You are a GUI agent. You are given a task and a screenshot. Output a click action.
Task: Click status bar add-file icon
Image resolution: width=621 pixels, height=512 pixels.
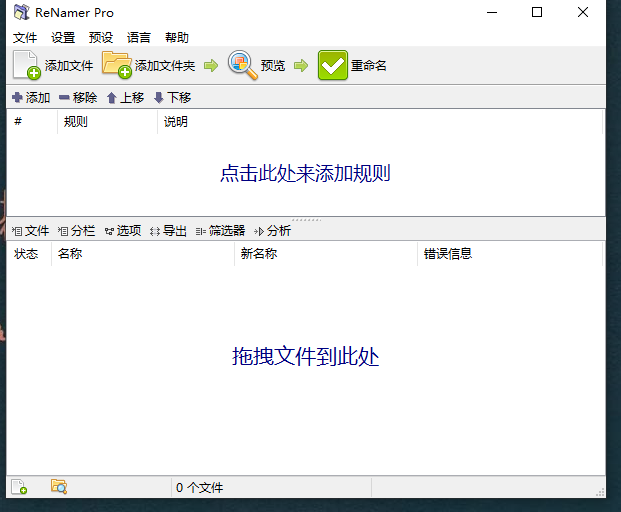[x=19, y=487]
